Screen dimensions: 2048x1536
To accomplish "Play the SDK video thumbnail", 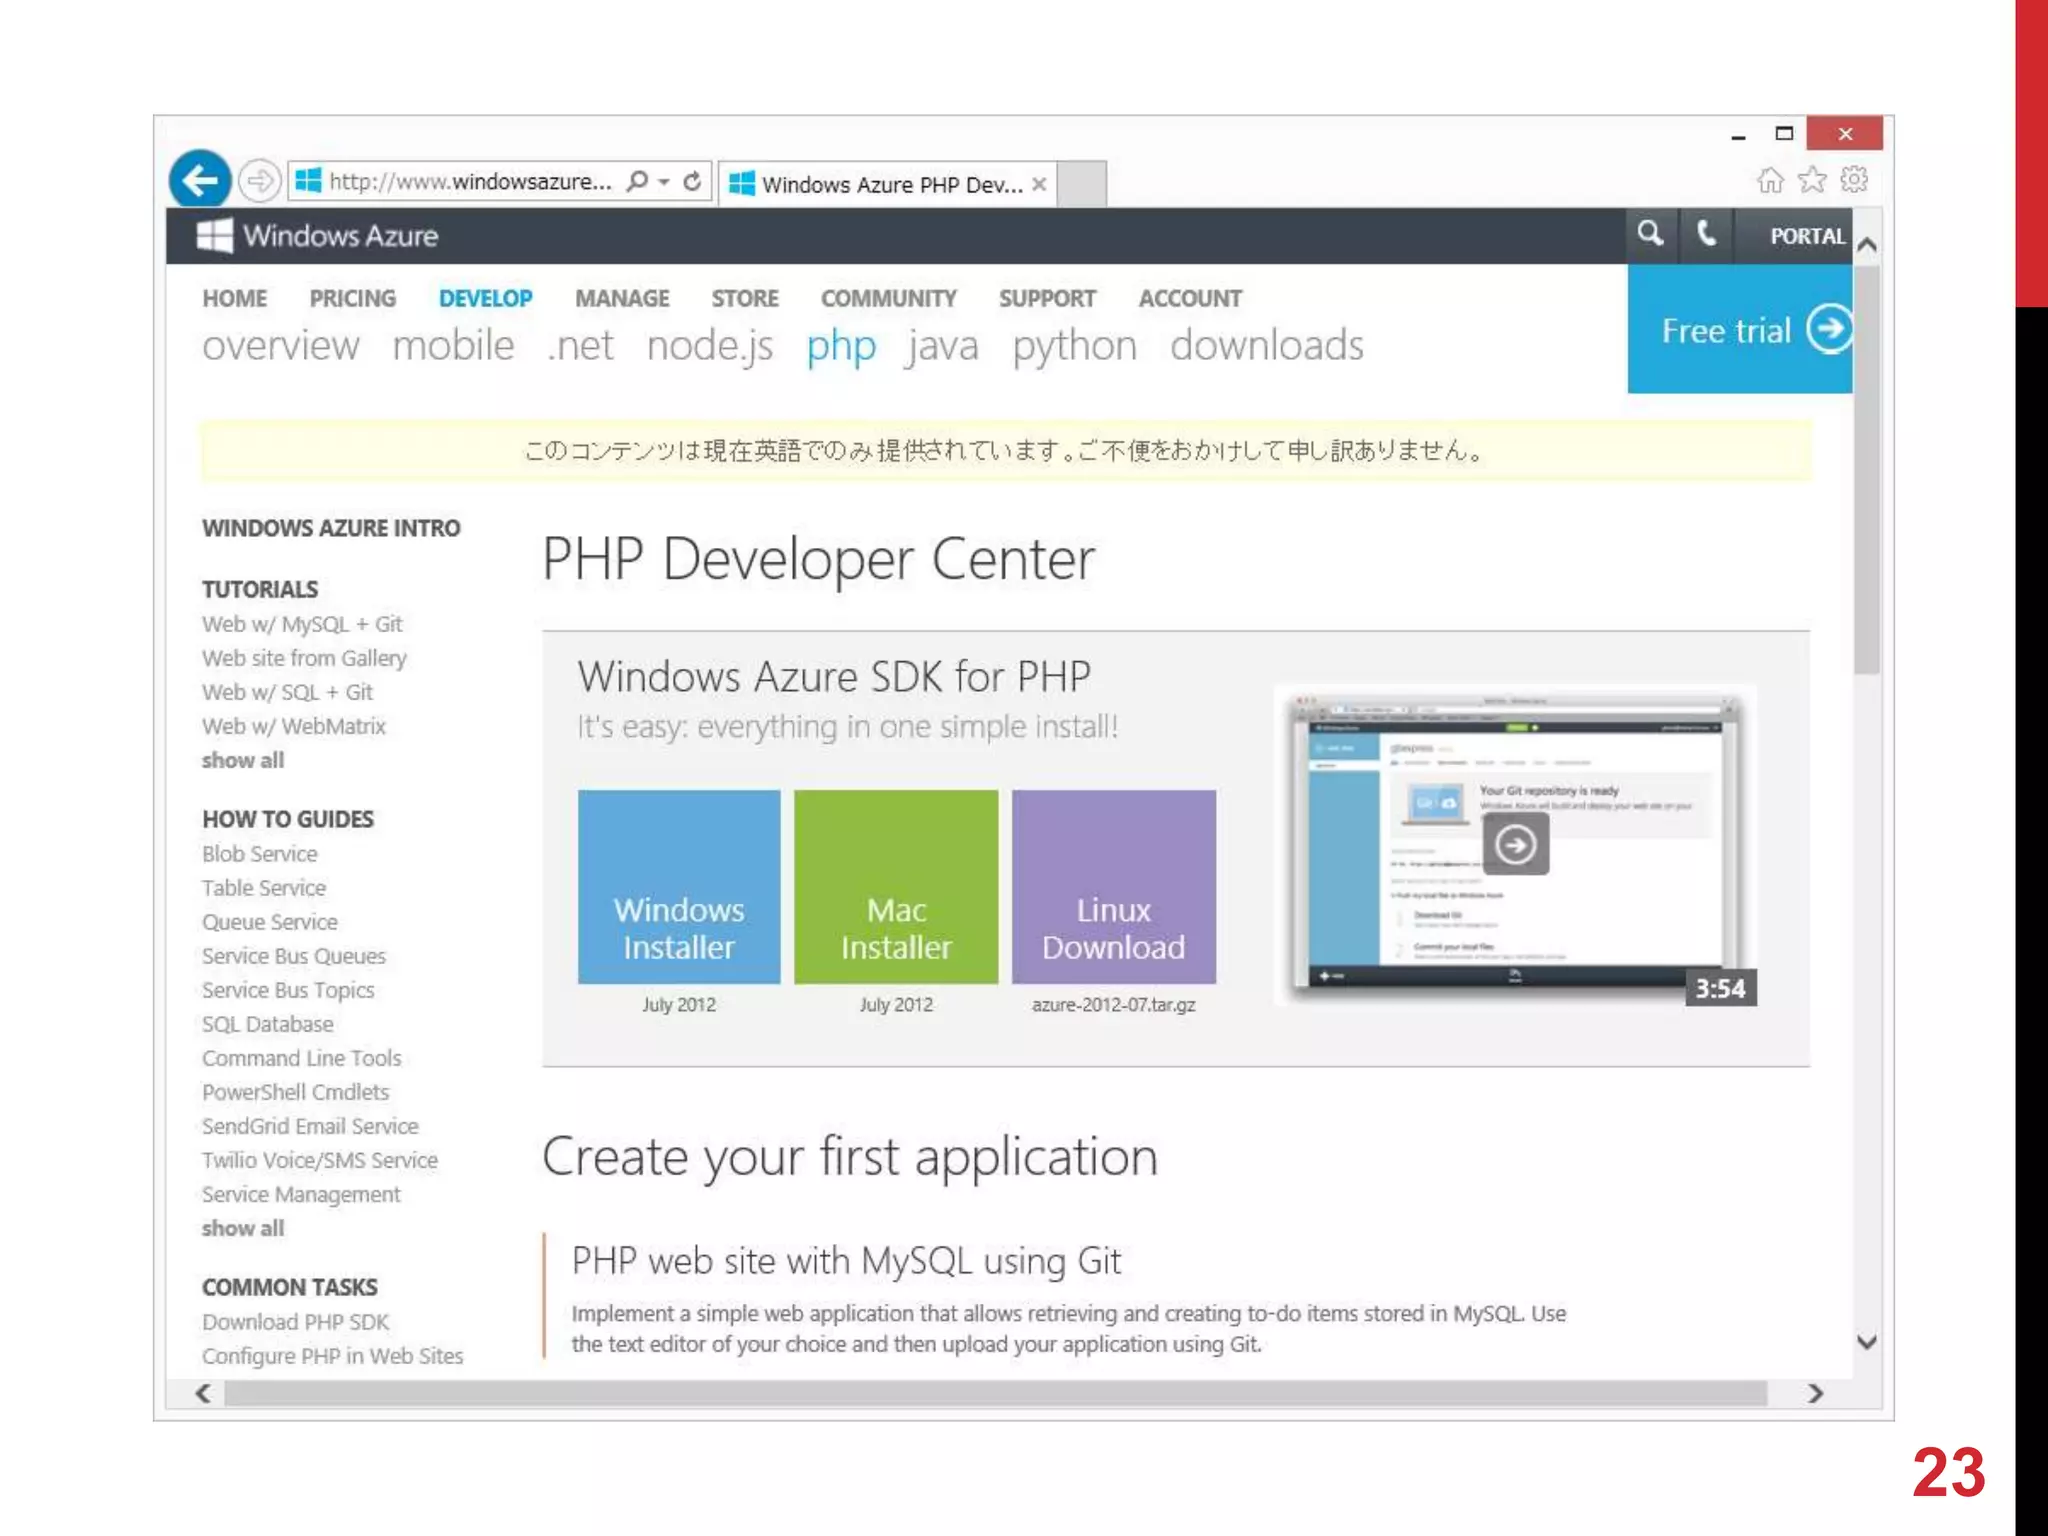I will tap(1515, 845).
